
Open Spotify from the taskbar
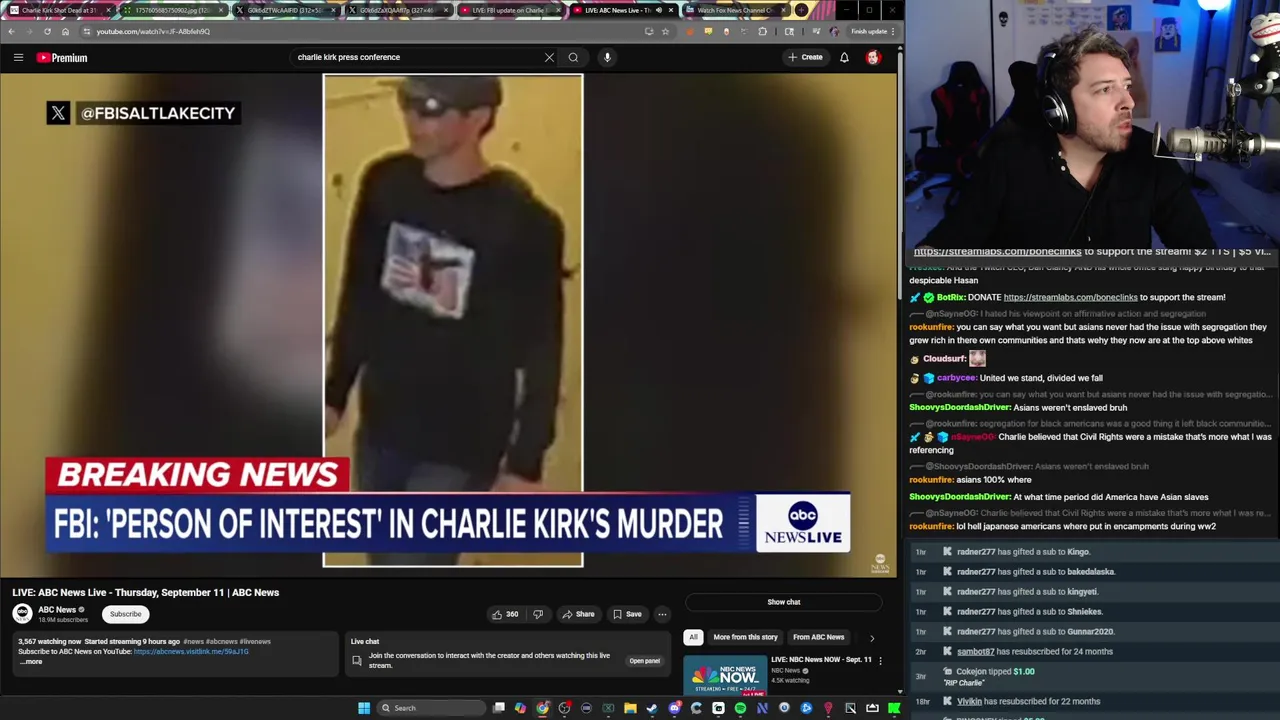(x=740, y=708)
